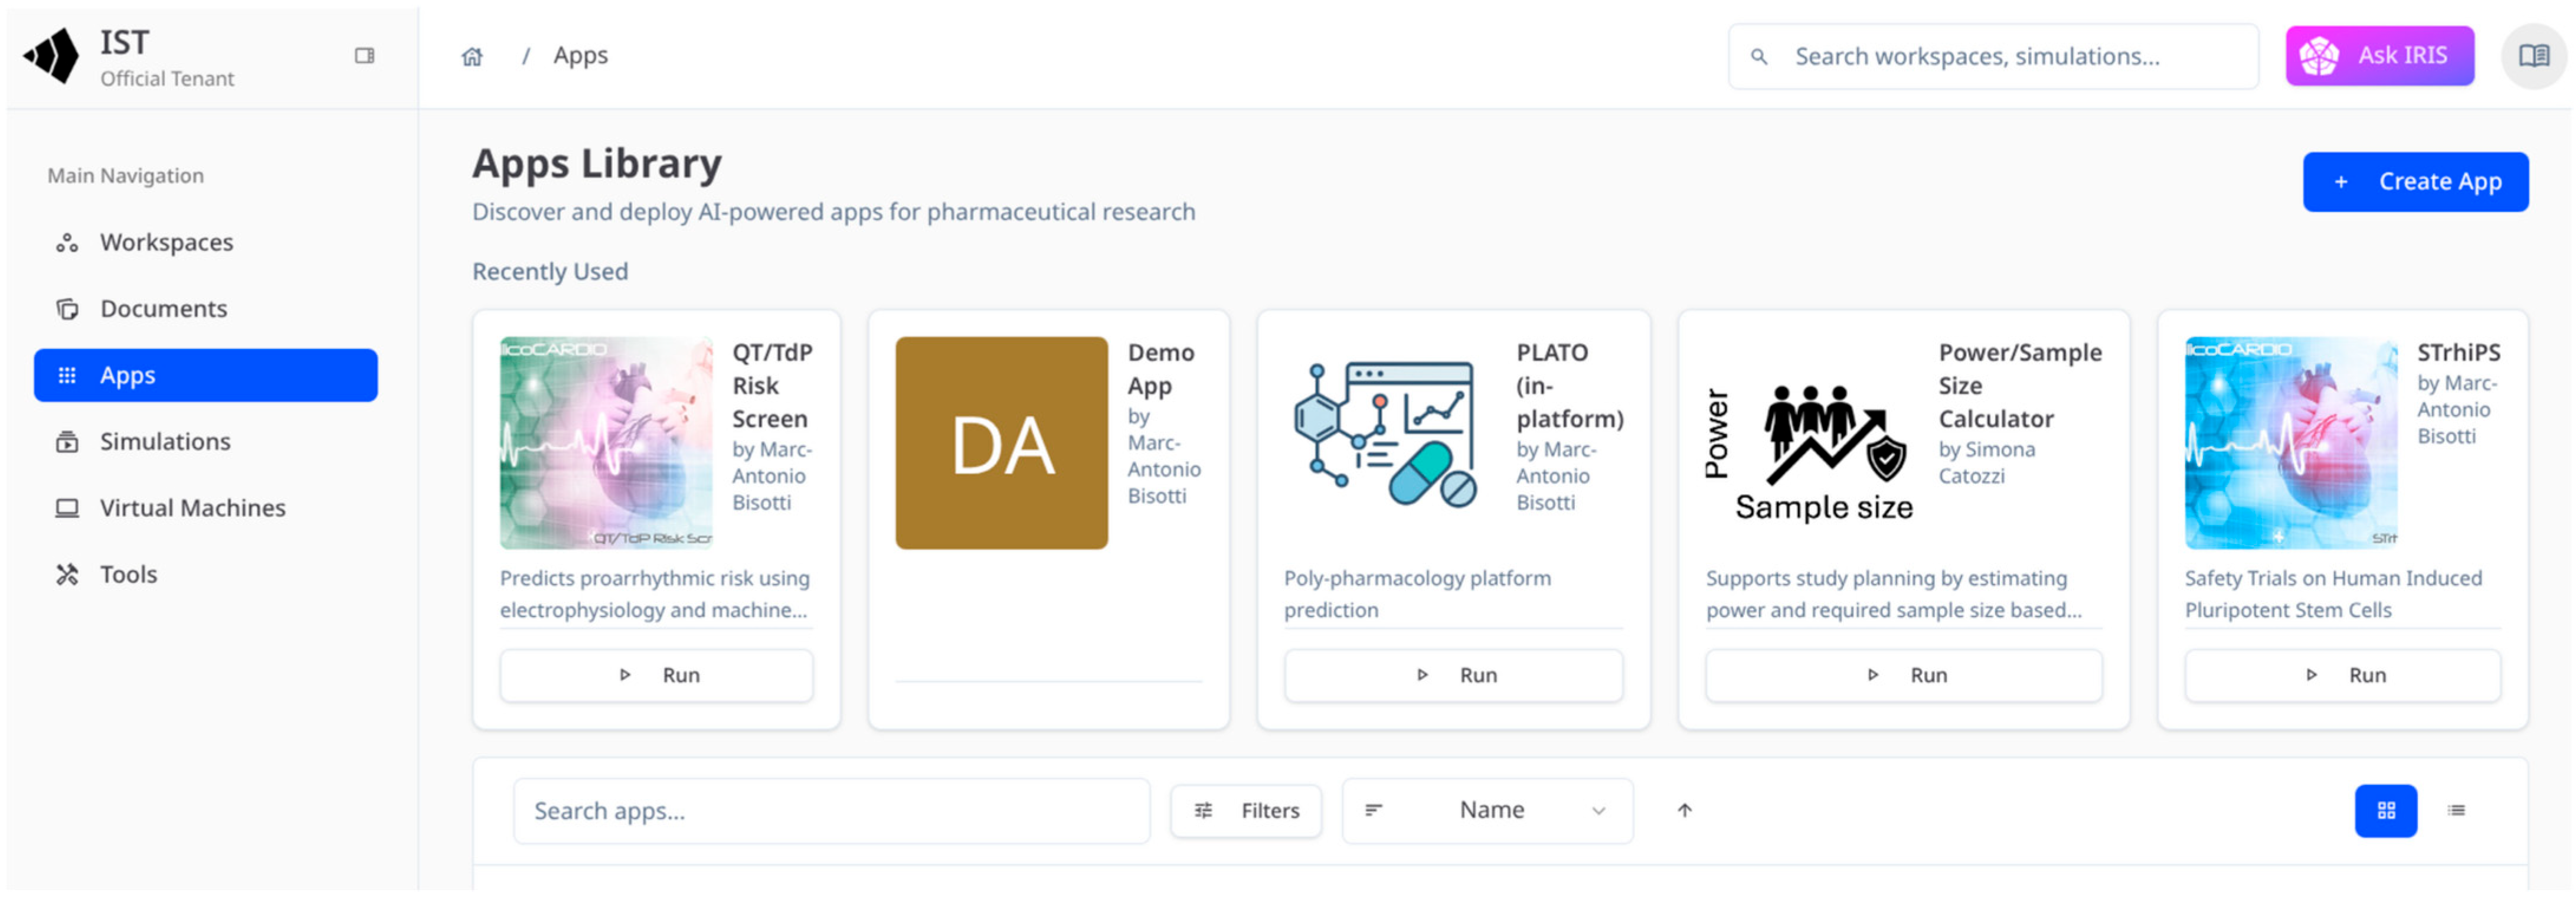
Task: Go to home via breadcrumb house icon
Action: (472, 57)
